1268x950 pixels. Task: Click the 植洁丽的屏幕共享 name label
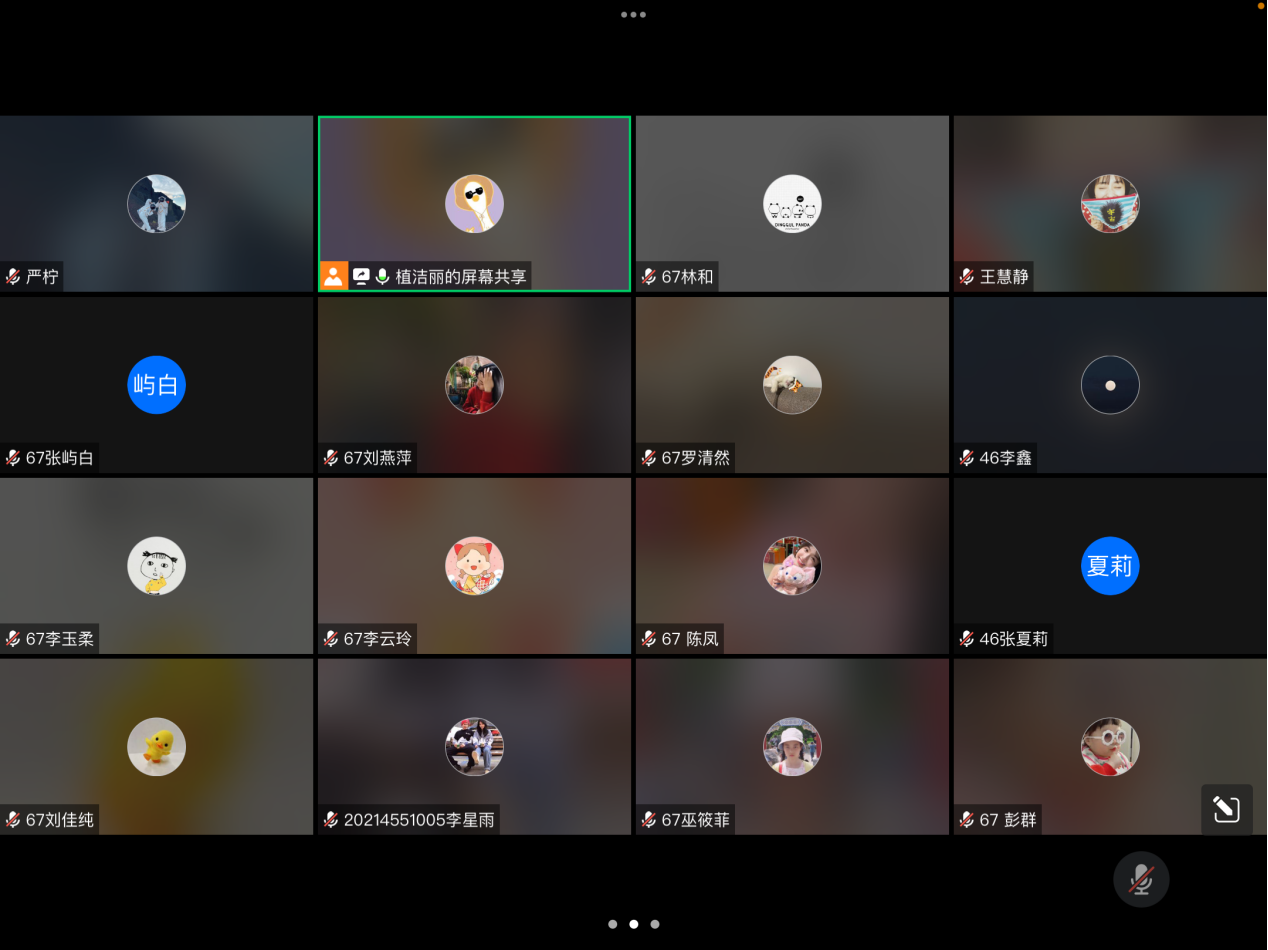[x=460, y=276]
